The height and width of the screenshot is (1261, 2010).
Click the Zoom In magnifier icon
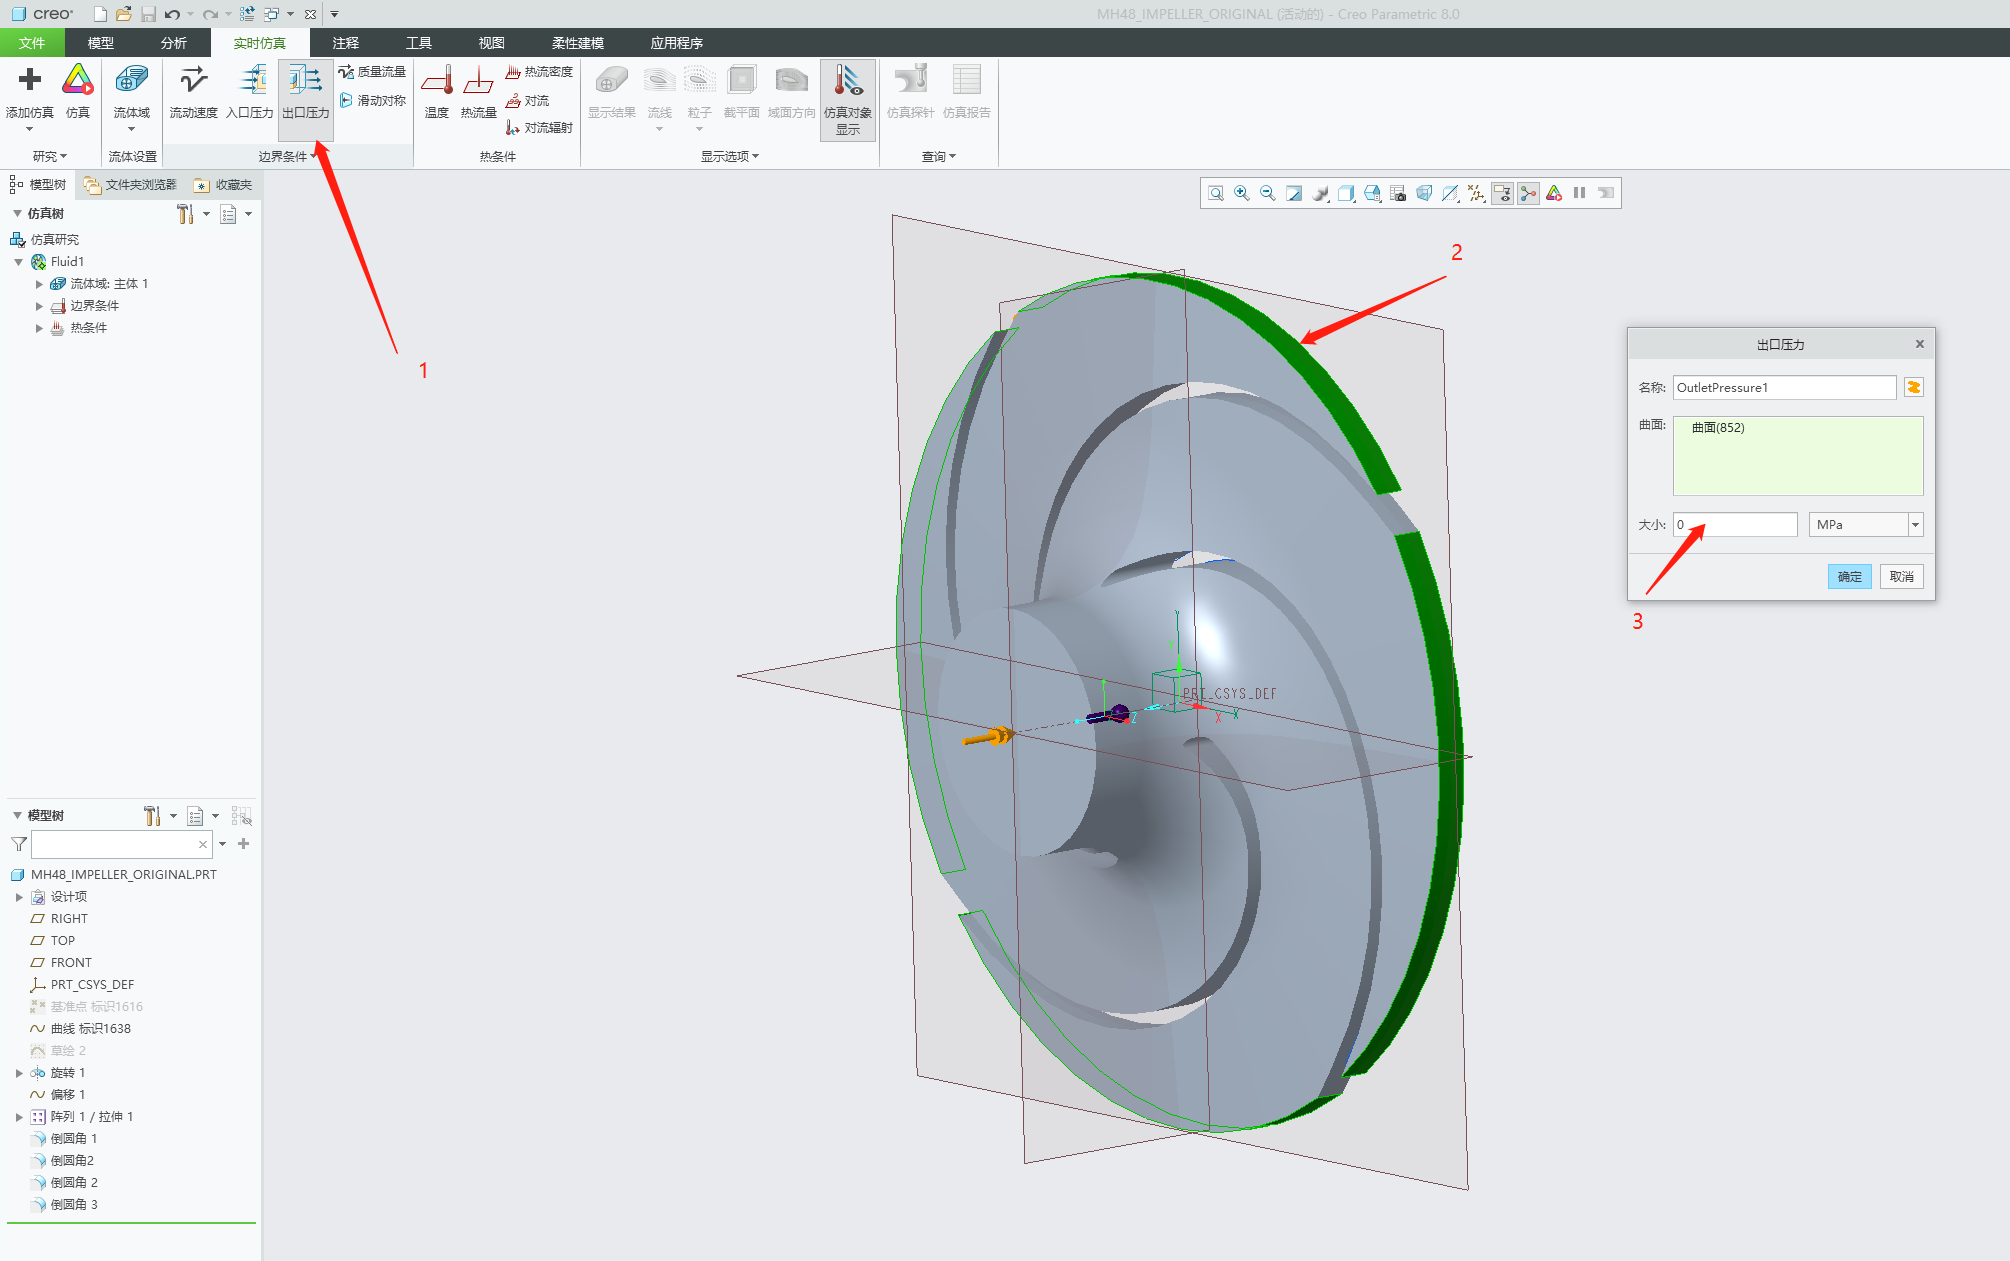point(1242,193)
